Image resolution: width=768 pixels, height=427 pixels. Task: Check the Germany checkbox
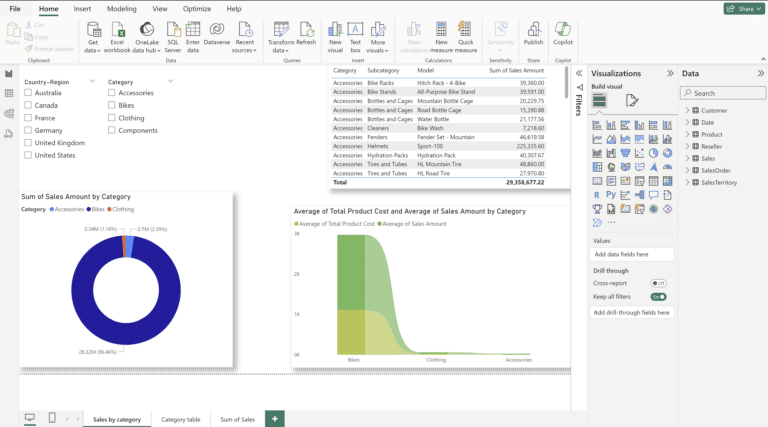28,130
